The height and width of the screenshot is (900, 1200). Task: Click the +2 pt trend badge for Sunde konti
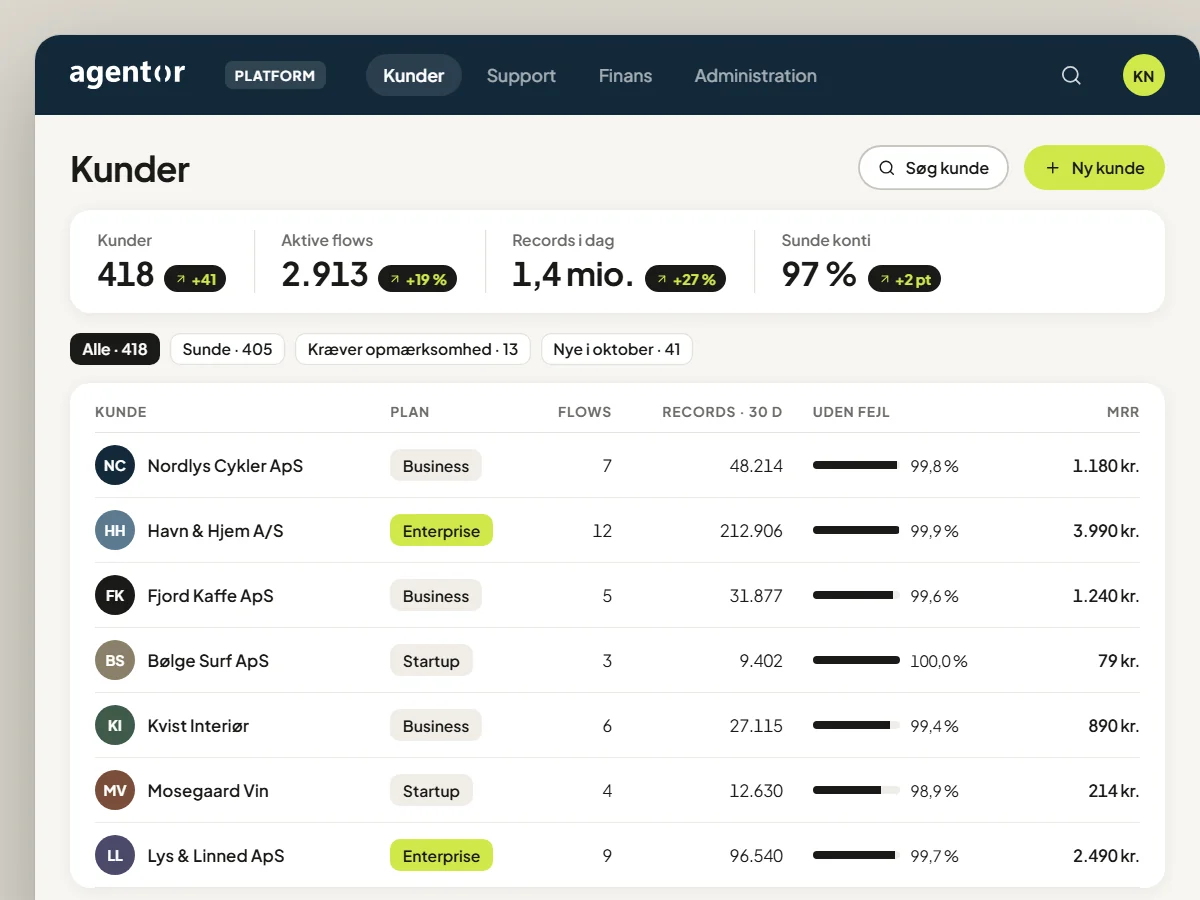pos(904,279)
